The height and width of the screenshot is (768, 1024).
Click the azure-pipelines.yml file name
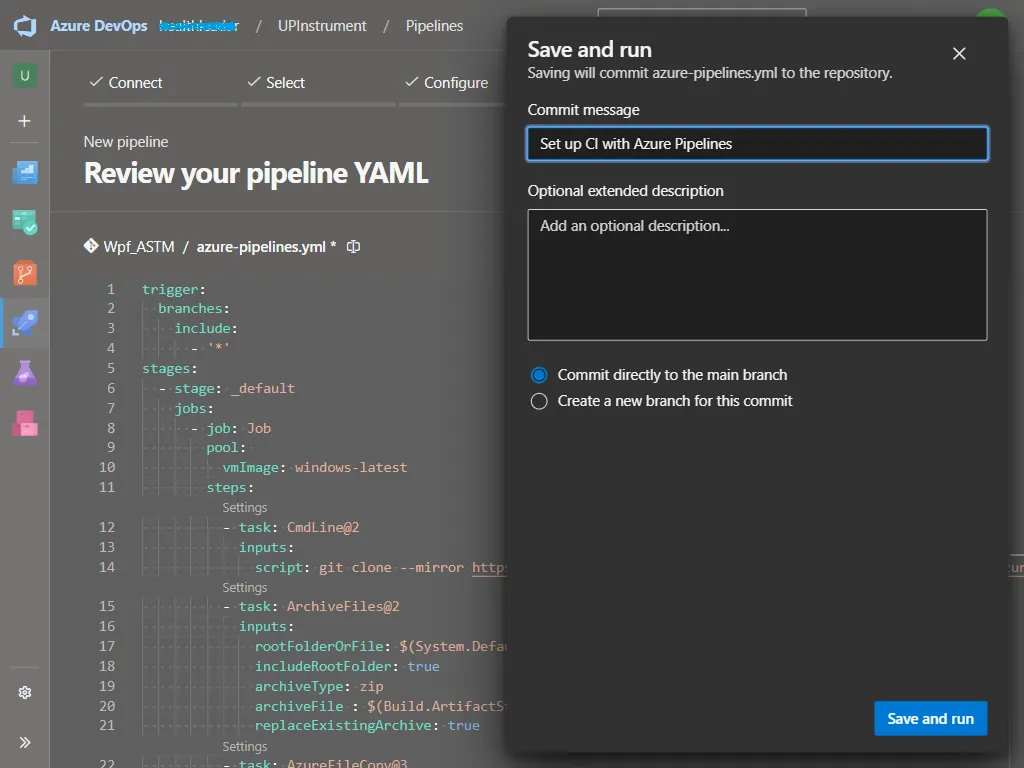[x=261, y=247]
